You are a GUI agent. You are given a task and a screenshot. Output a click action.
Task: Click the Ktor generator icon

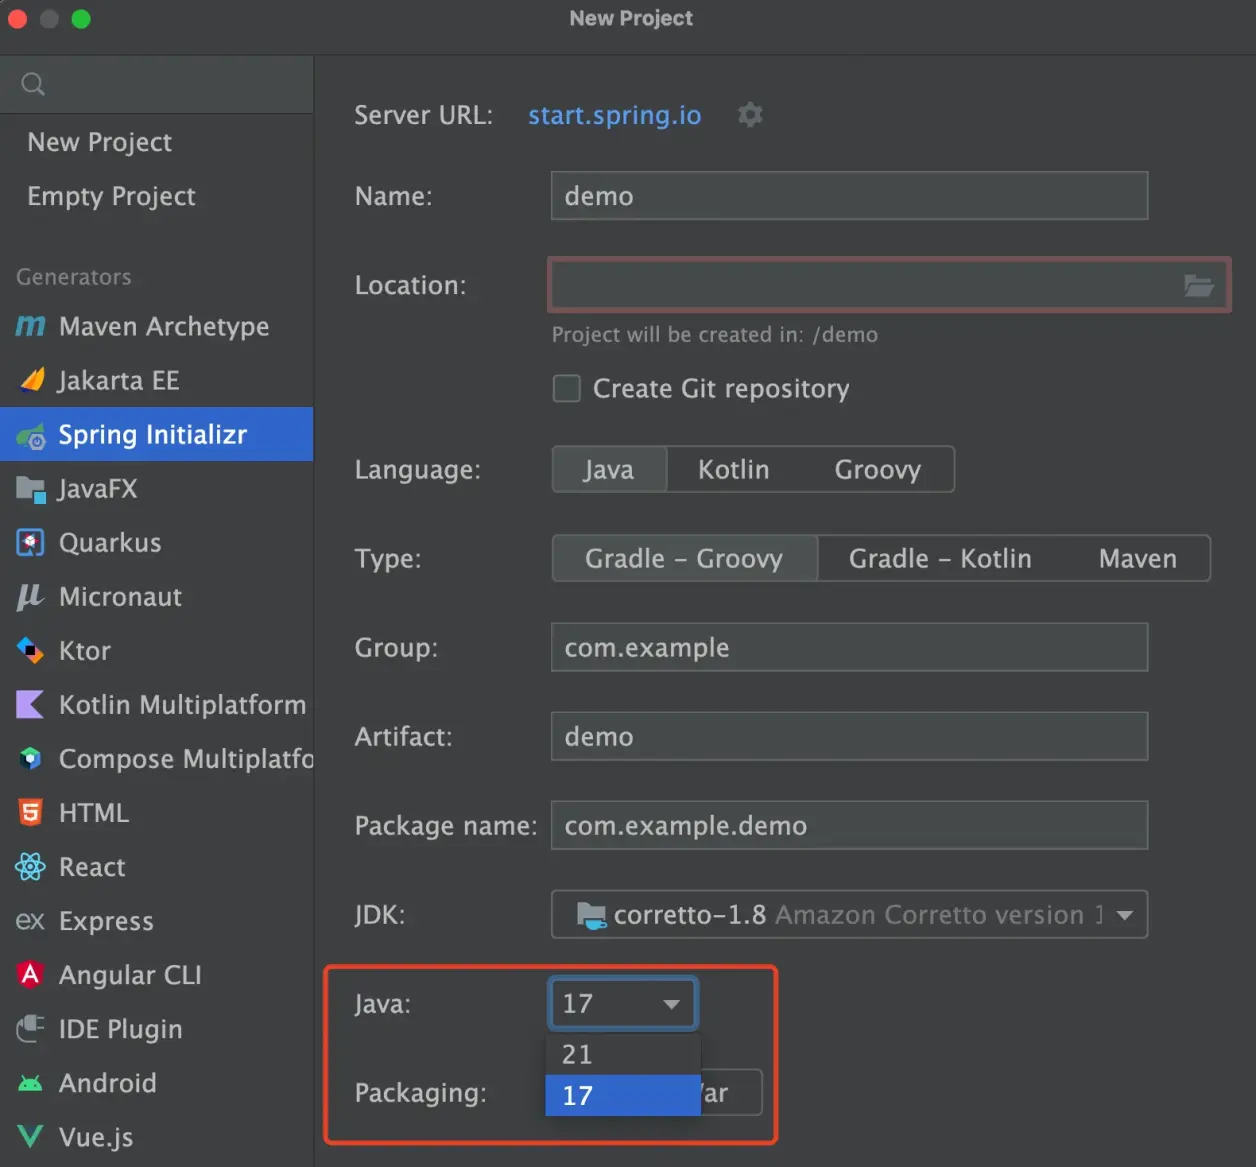[x=31, y=651]
